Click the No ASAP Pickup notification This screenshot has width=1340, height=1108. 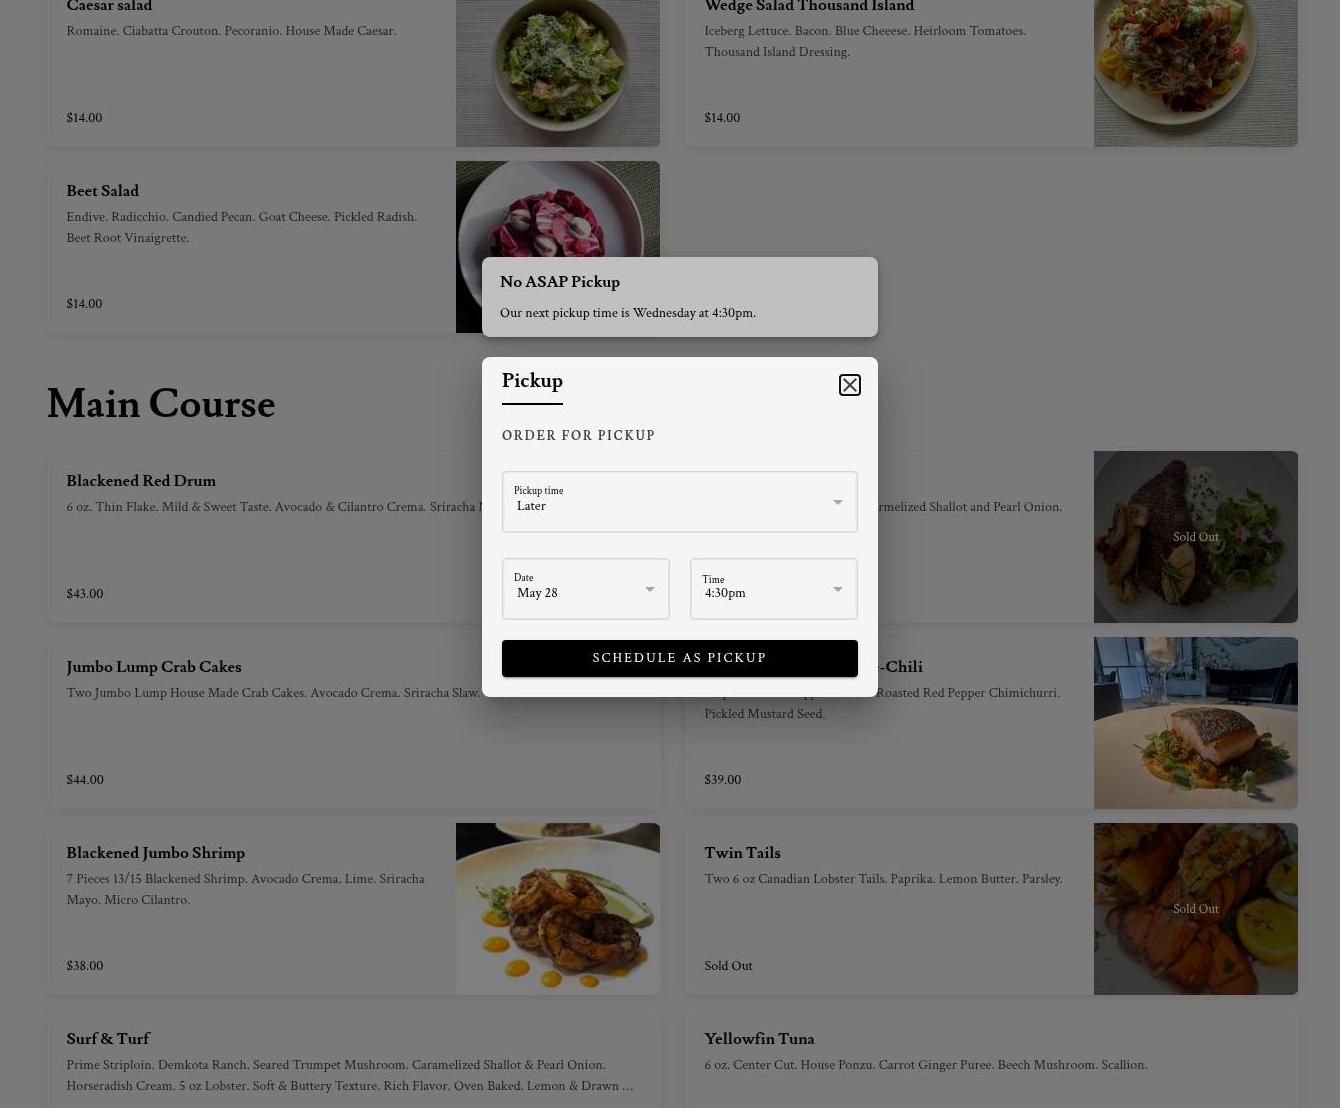[x=679, y=297]
